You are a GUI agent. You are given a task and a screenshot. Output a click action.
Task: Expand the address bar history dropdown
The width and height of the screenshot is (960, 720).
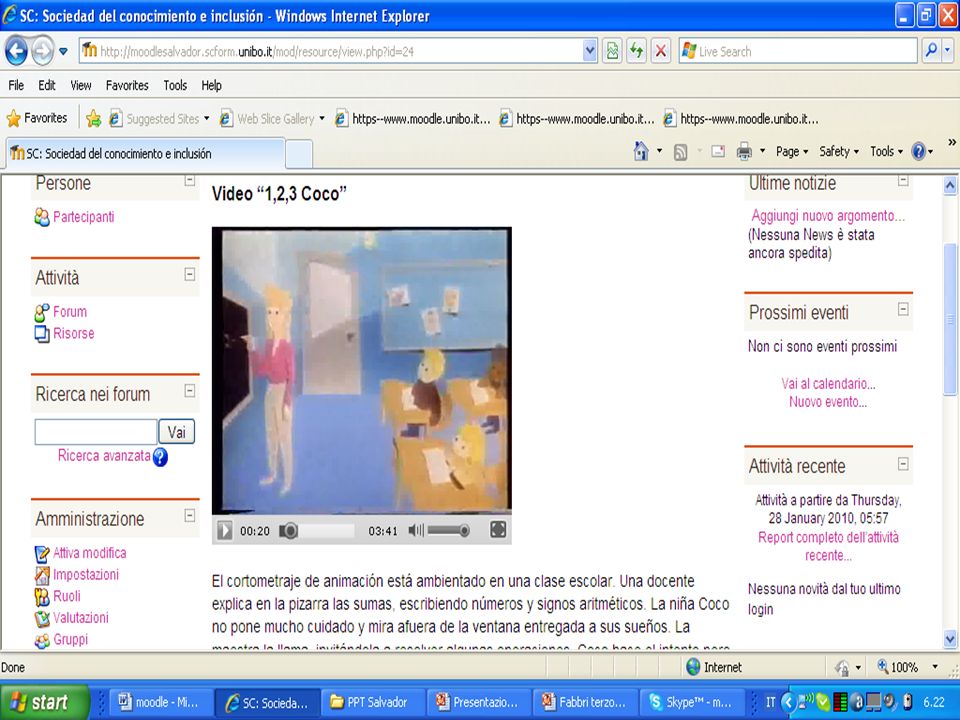click(x=590, y=51)
